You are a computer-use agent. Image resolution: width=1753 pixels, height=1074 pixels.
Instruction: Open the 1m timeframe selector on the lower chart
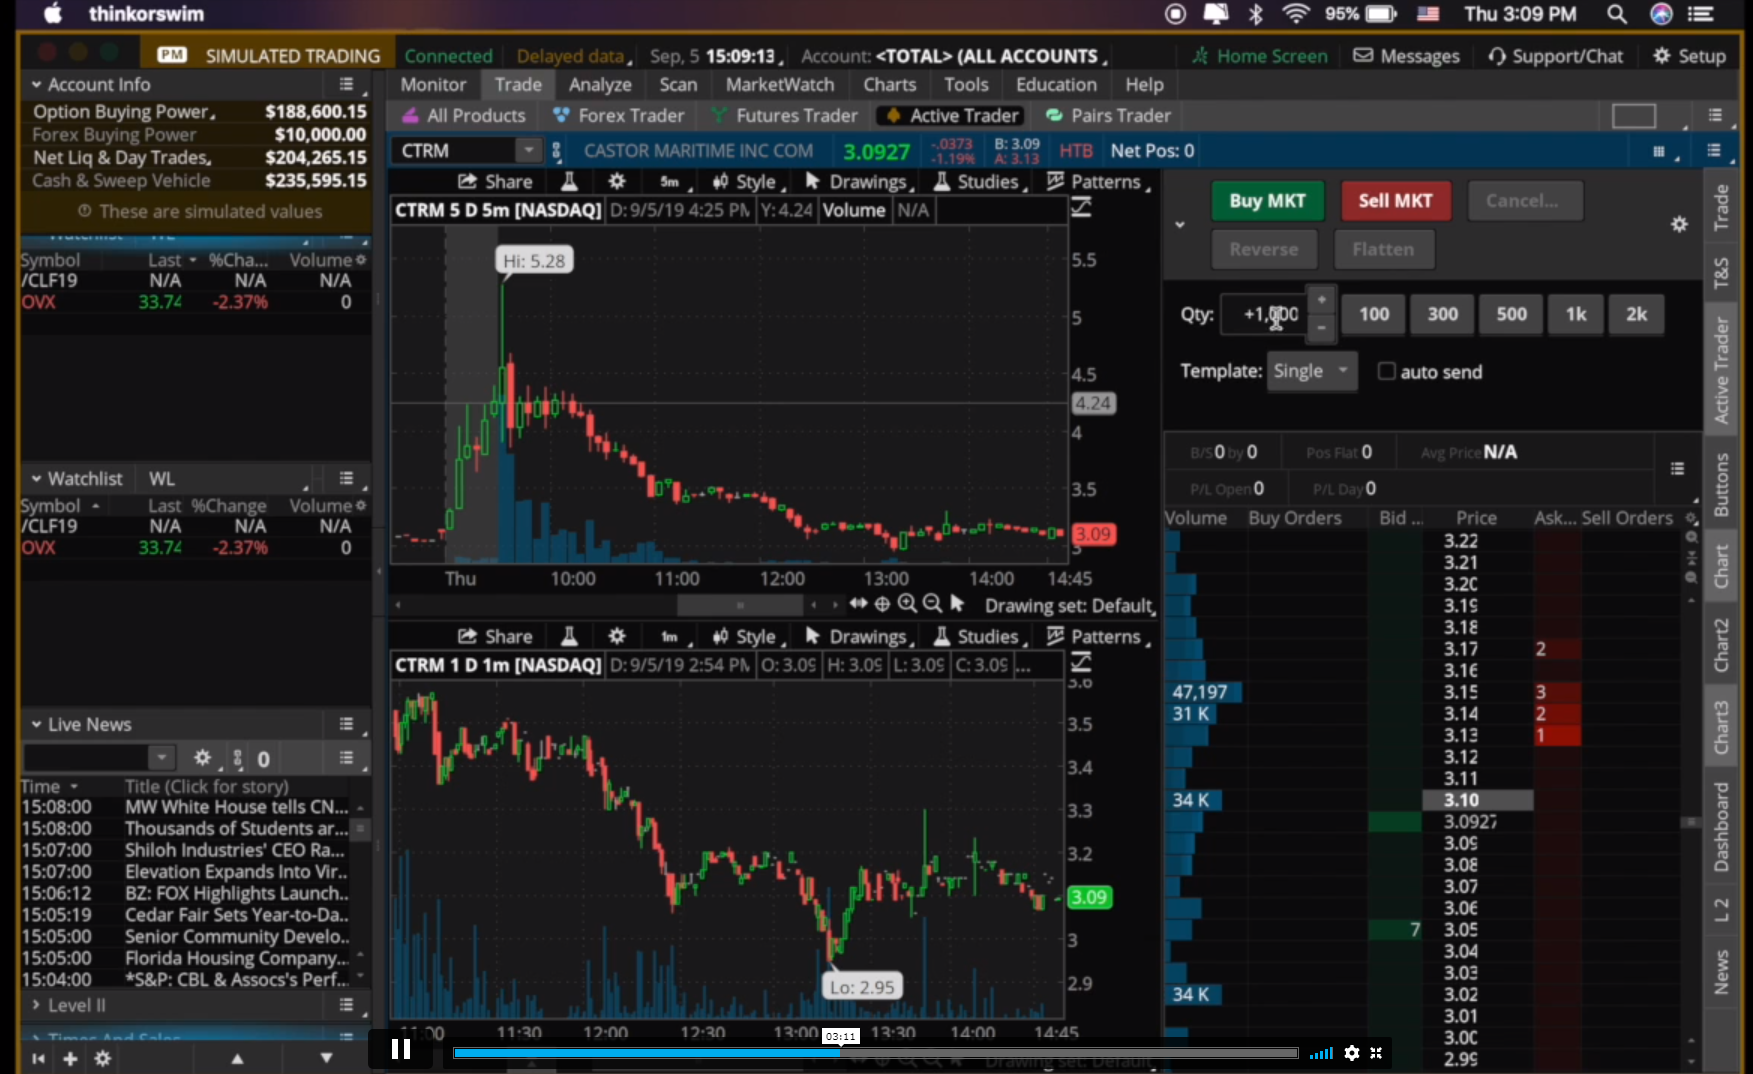(x=669, y=637)
